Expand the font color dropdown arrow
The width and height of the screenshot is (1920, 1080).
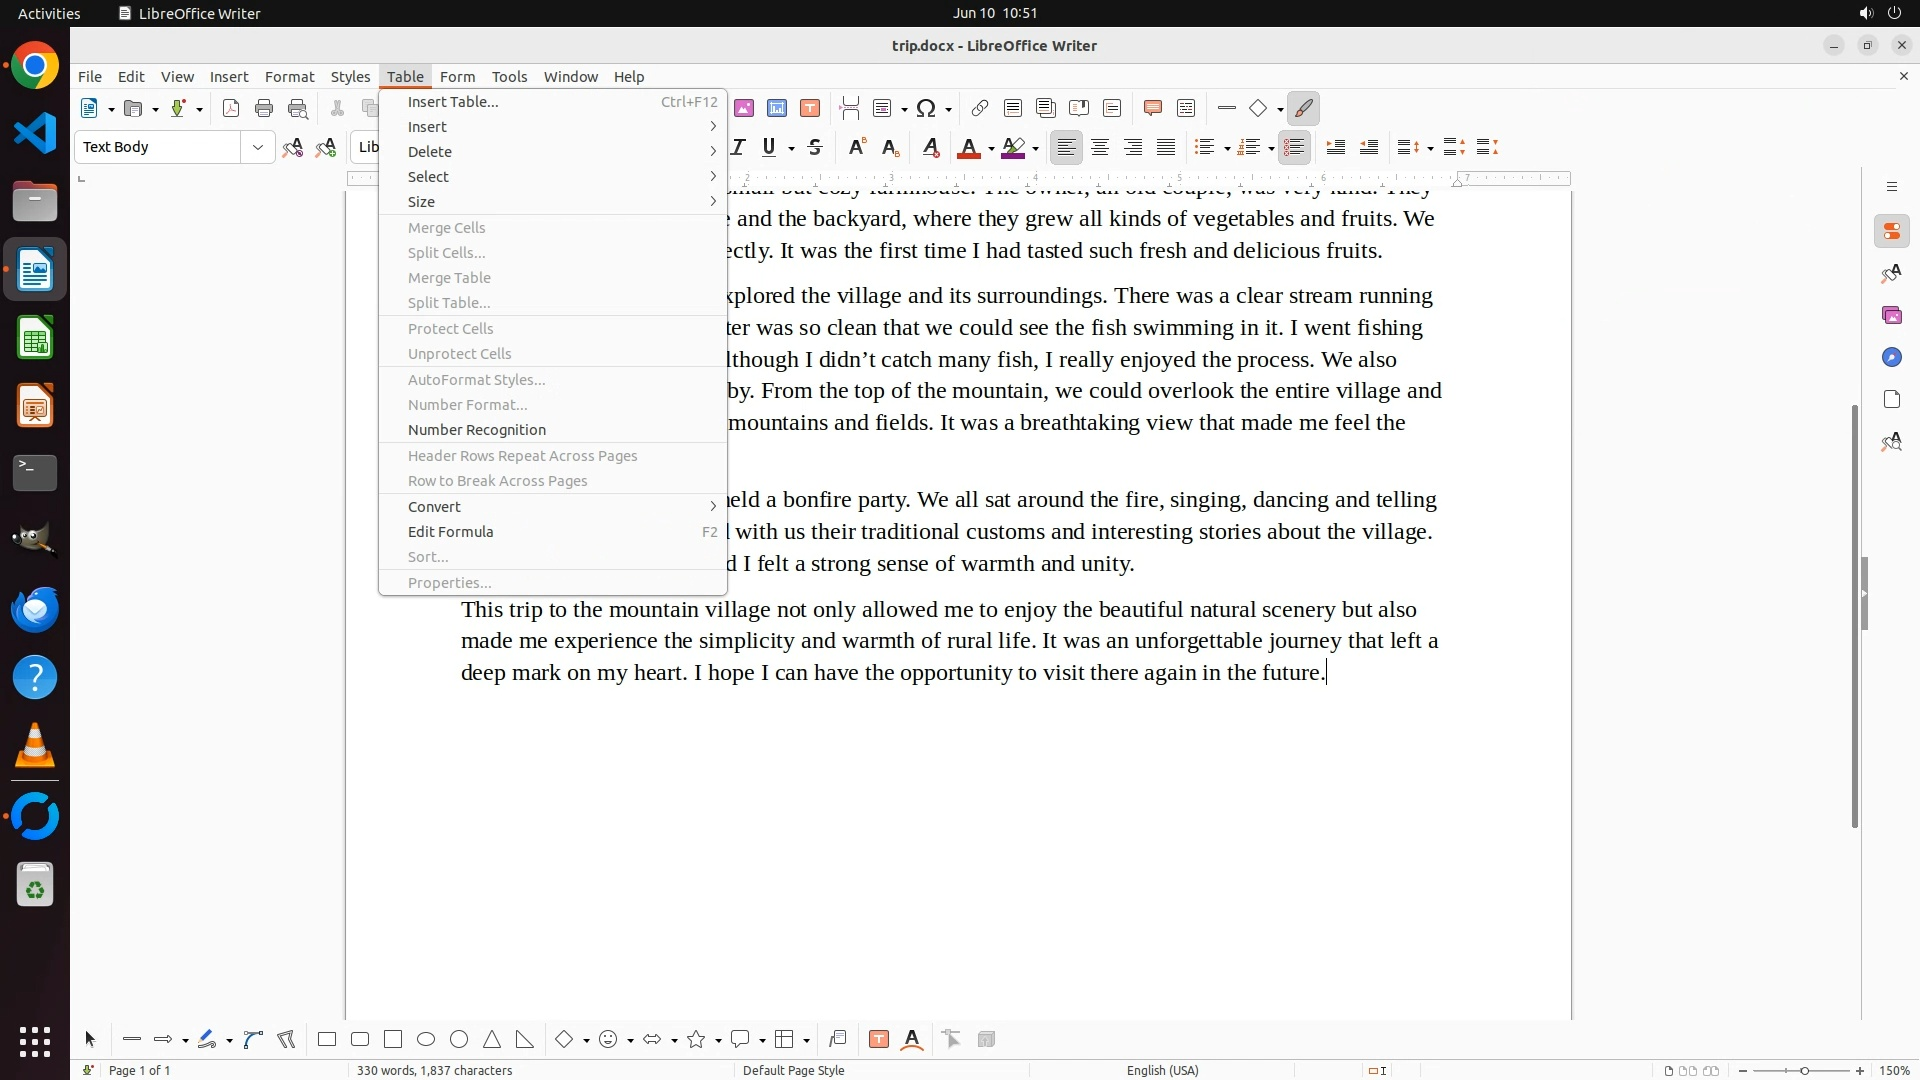(991, 149)
